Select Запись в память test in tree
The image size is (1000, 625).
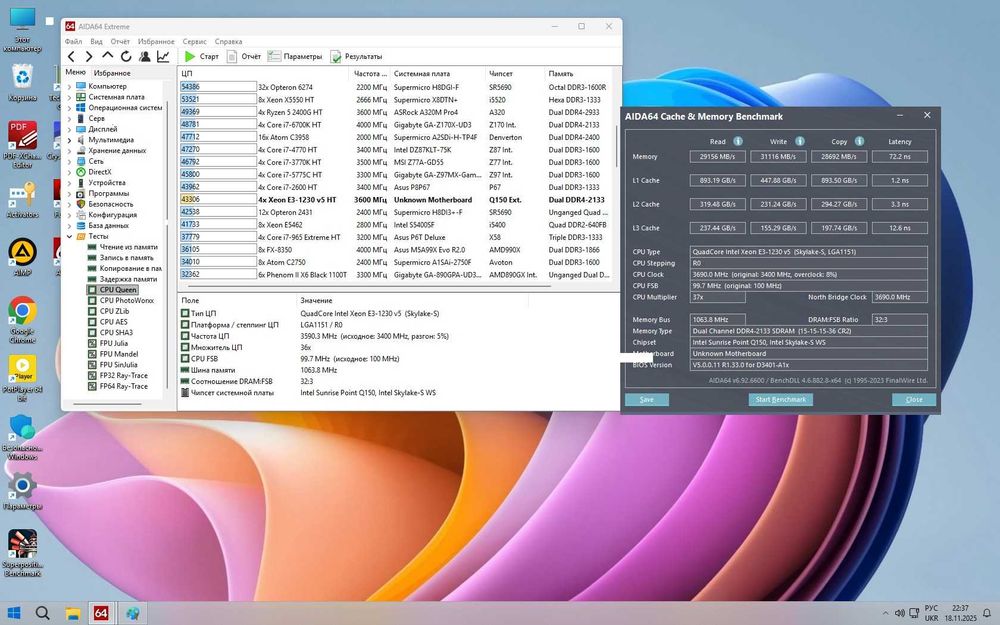tap(121, 258)
